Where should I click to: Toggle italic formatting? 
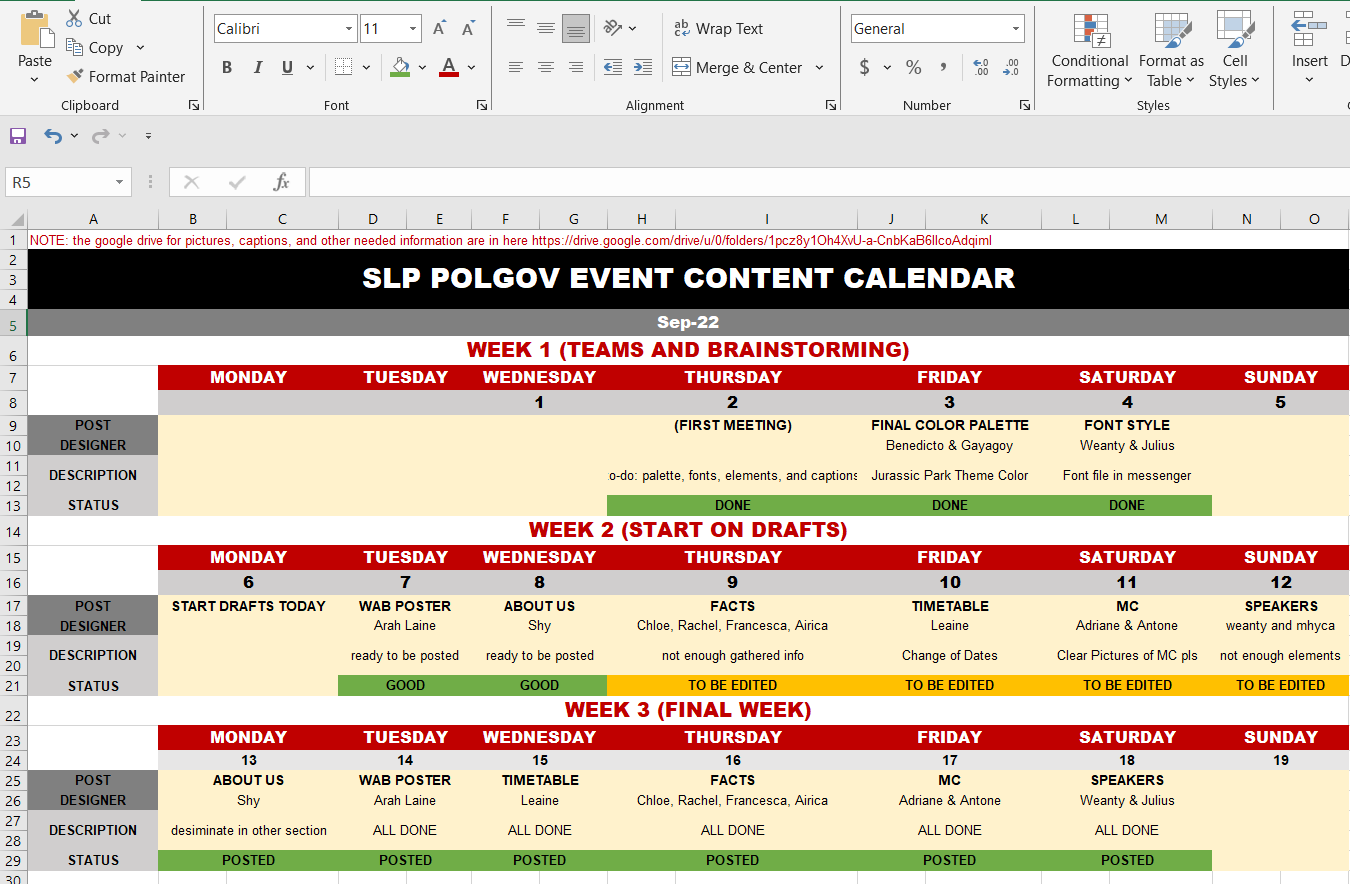[x=257, y=67]
